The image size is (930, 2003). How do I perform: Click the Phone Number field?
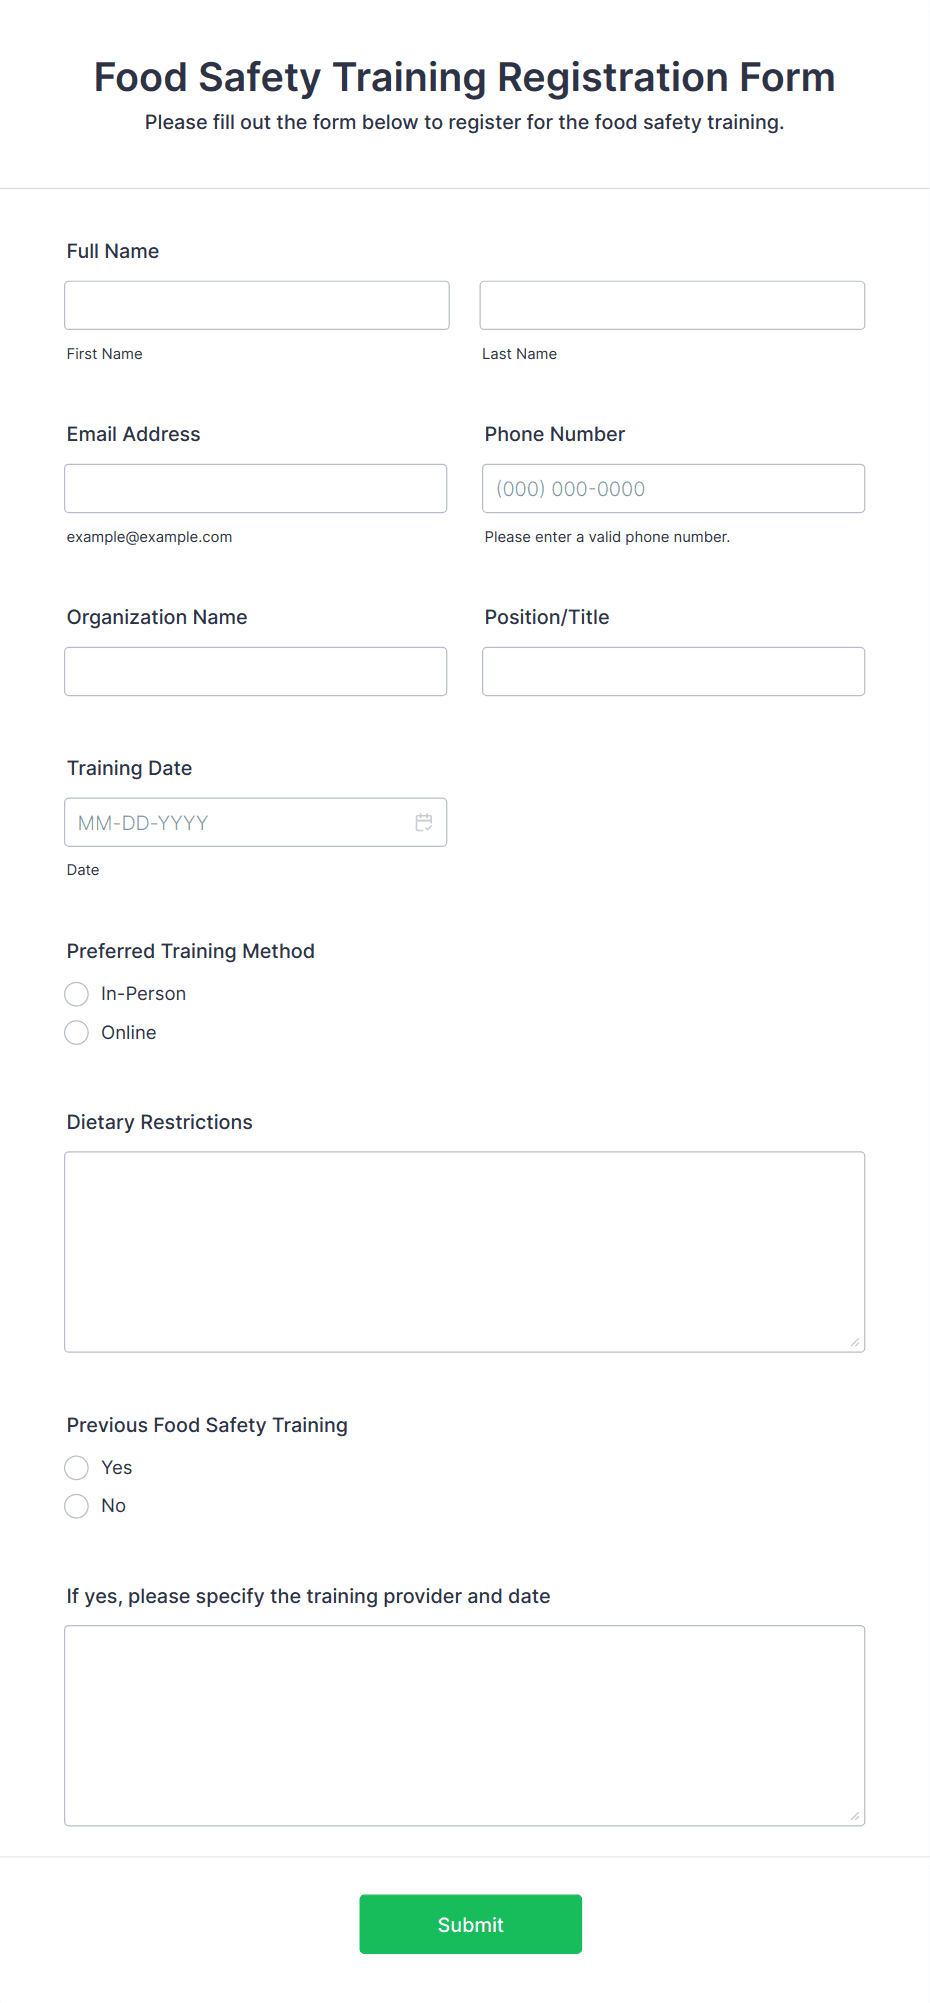click(674, 488)
